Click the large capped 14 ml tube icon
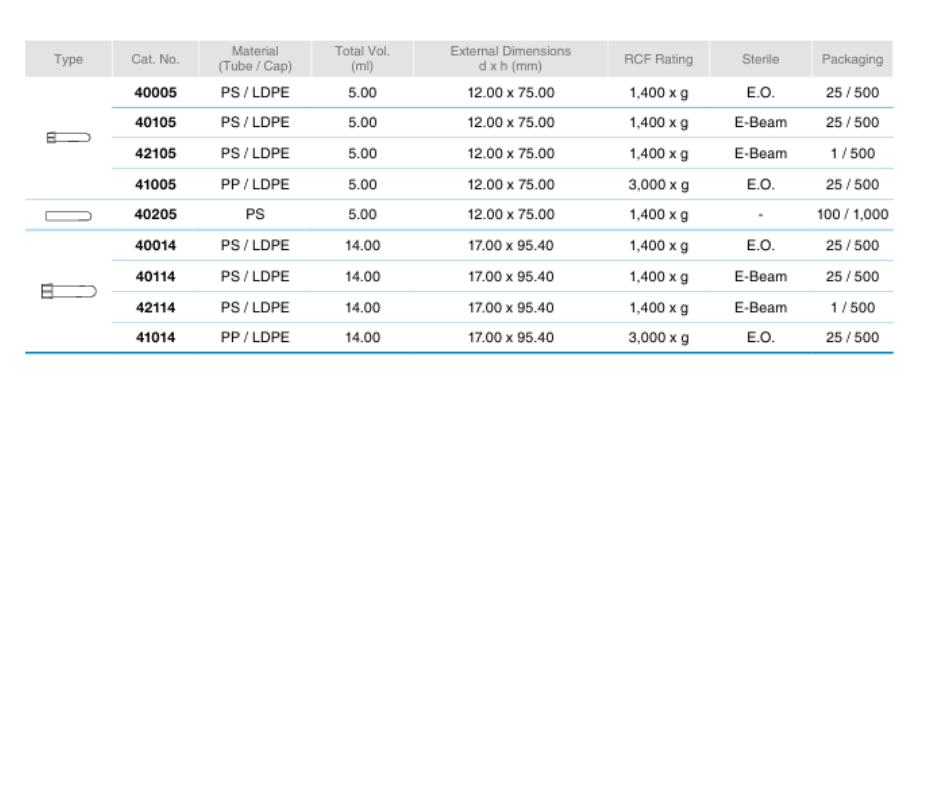Viewport: 940px width, 788px height. (x=68, y=292)
